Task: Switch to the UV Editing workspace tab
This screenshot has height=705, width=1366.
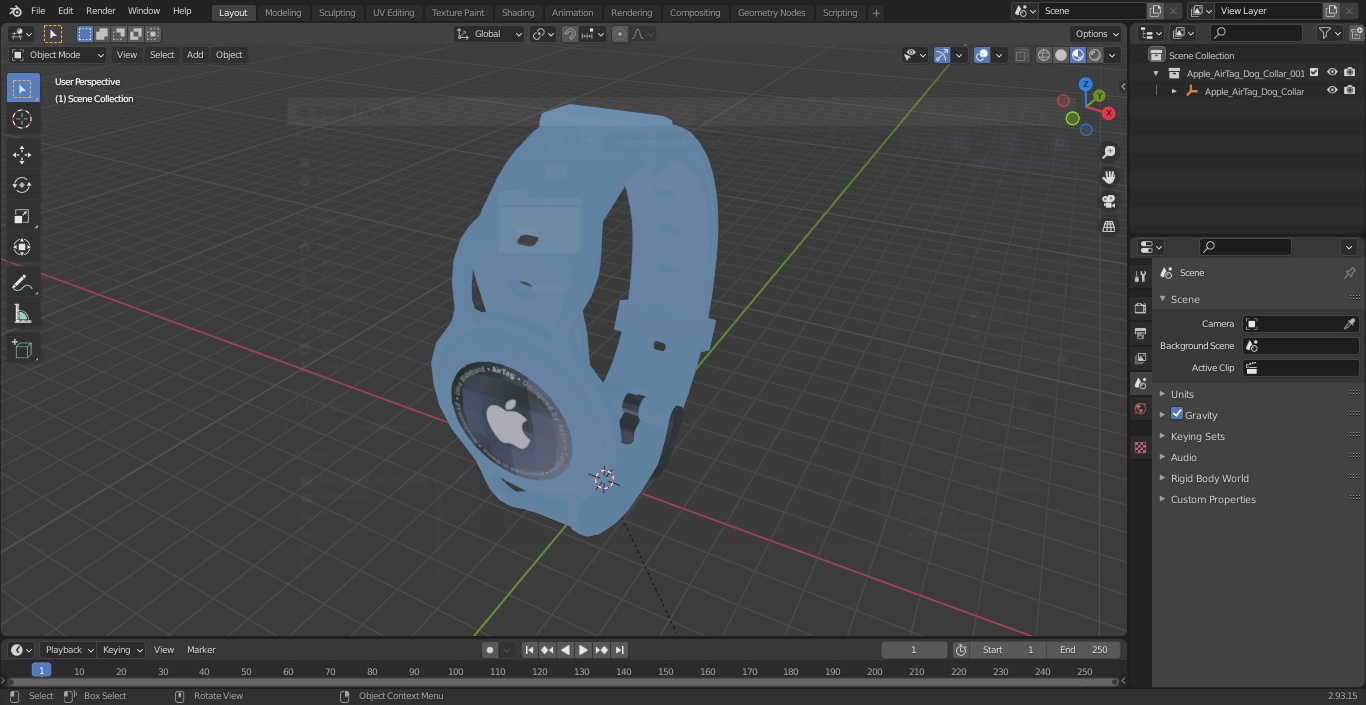Action: [x=393, y=13]
